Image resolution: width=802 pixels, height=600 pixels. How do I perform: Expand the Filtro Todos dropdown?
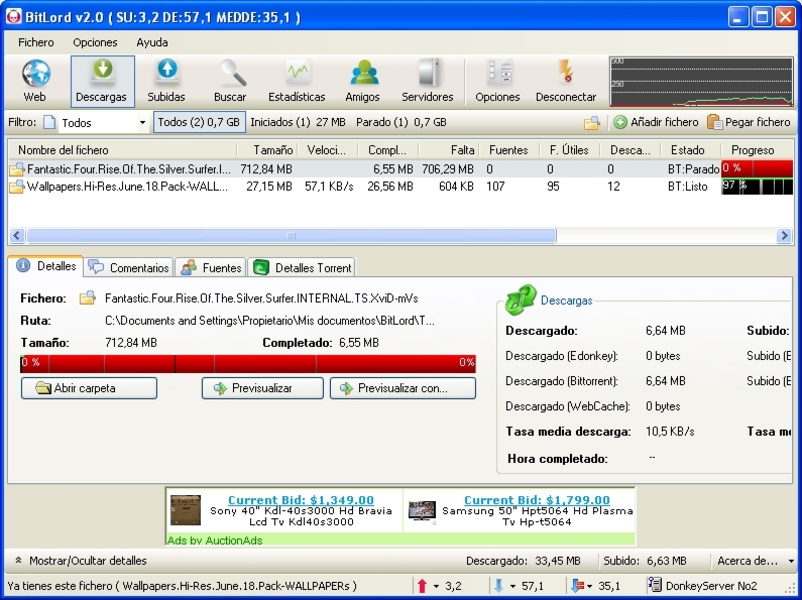pyautogui.click(x=142, y=123)
